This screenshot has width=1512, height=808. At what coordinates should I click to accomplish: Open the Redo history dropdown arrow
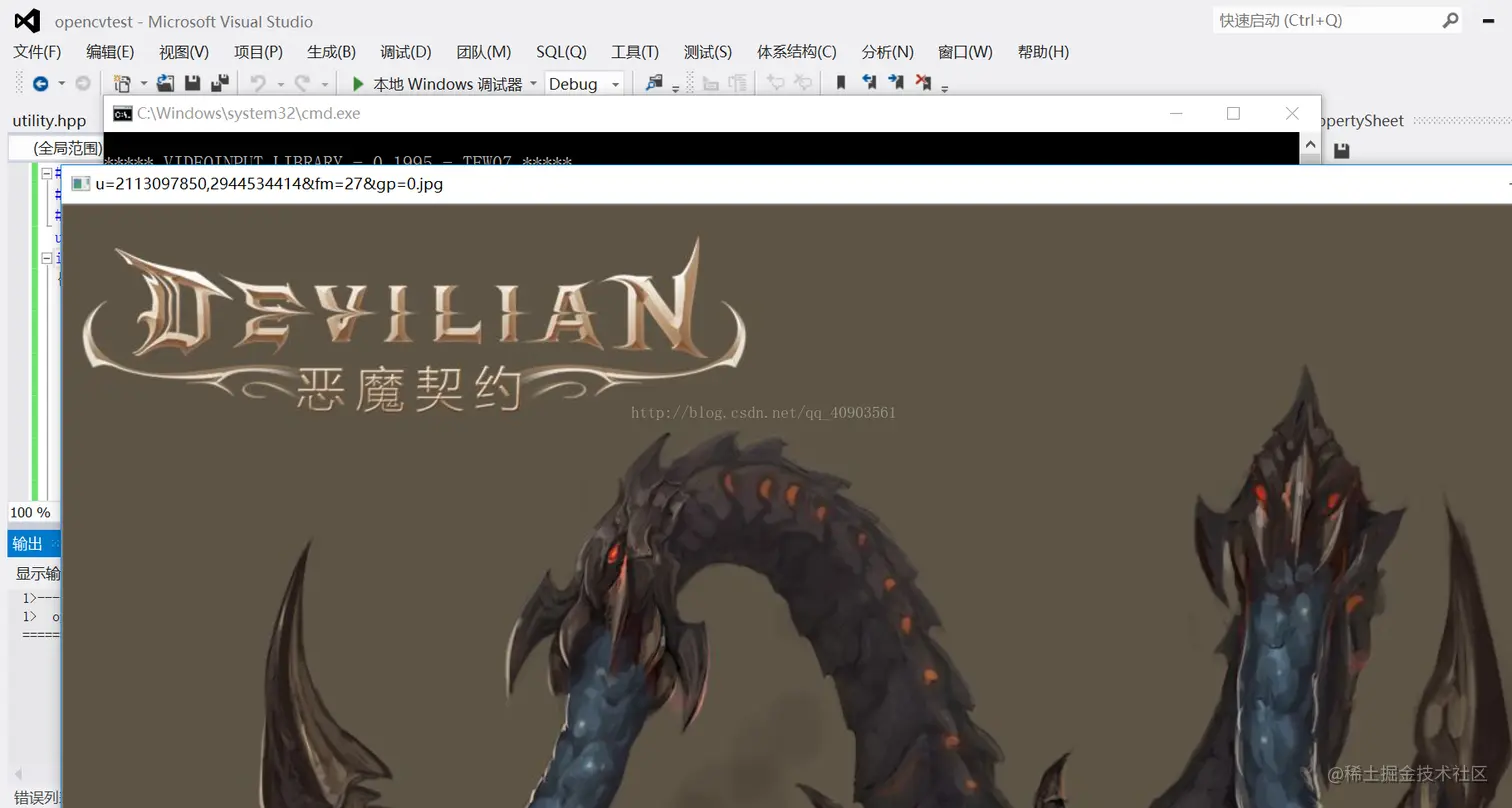(324, 85)
